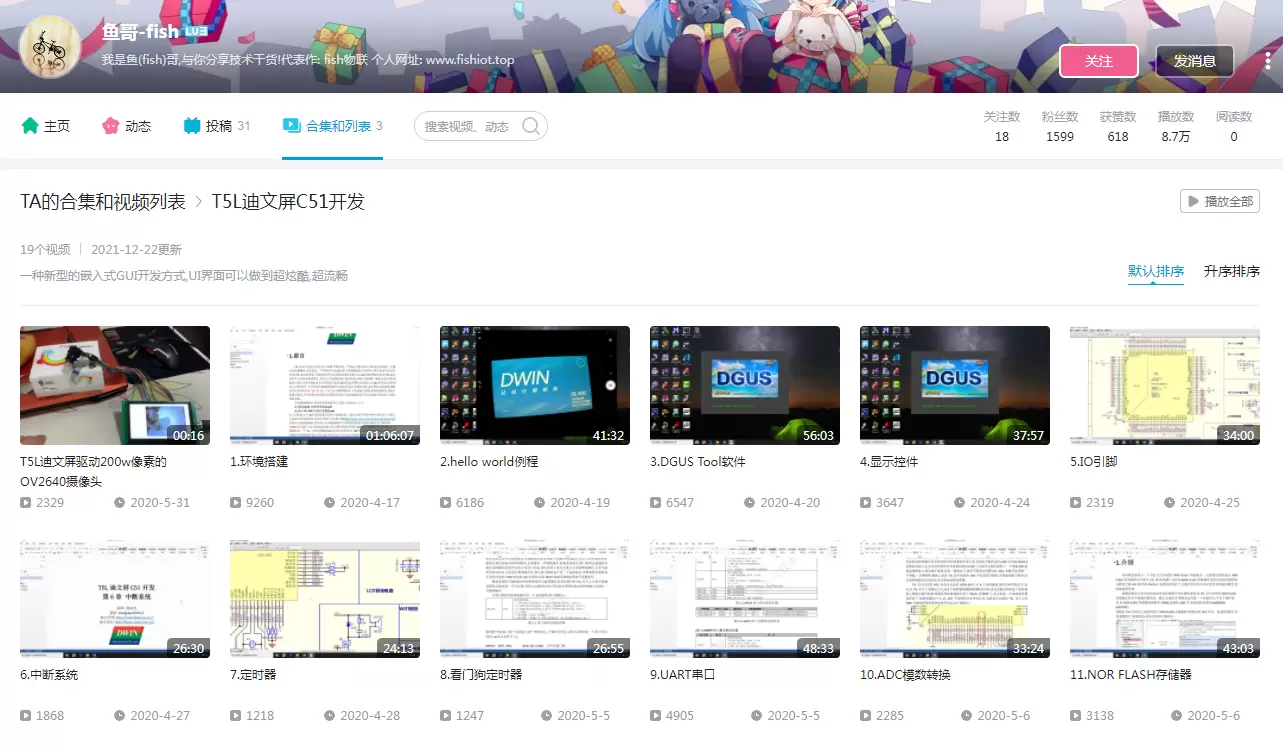Click title T5L迪文屏驱动200w像素的OV2640摄像头
Viewport: 1283px width, 748px height.
click(93, 471)
